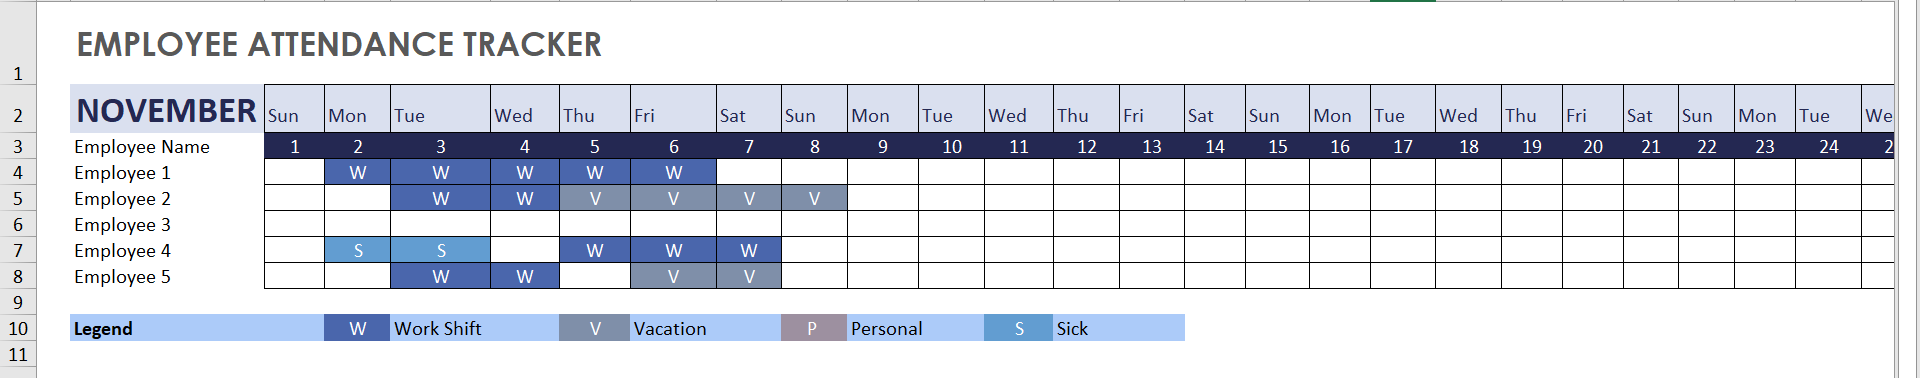The height and width of the screenshot is (378, 1920).
Task: Select the NOVEMBER month header cell
Action: [167, 109]
